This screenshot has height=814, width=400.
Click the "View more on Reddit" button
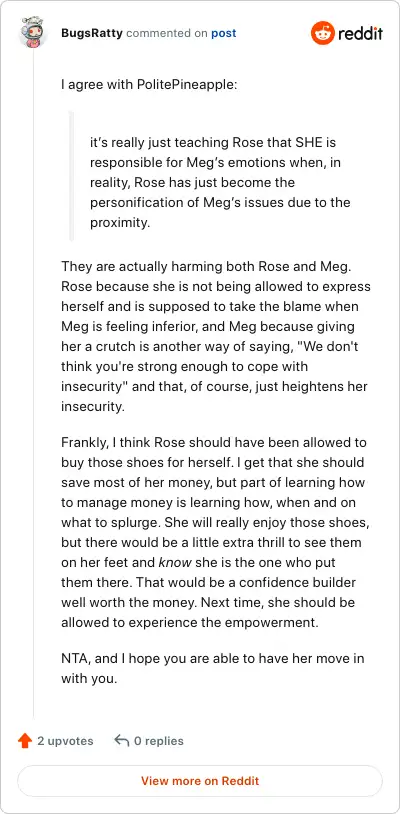(x=200, y=780)
